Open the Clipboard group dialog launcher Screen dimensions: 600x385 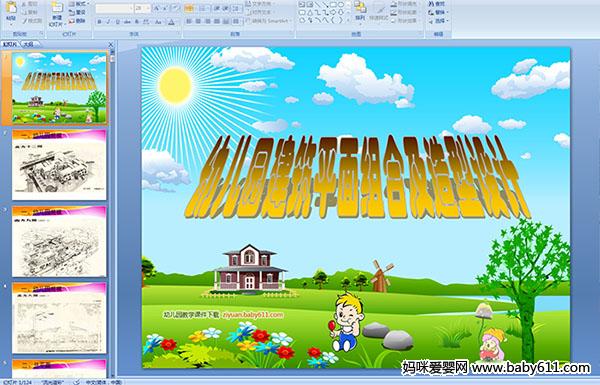[41, 33]
